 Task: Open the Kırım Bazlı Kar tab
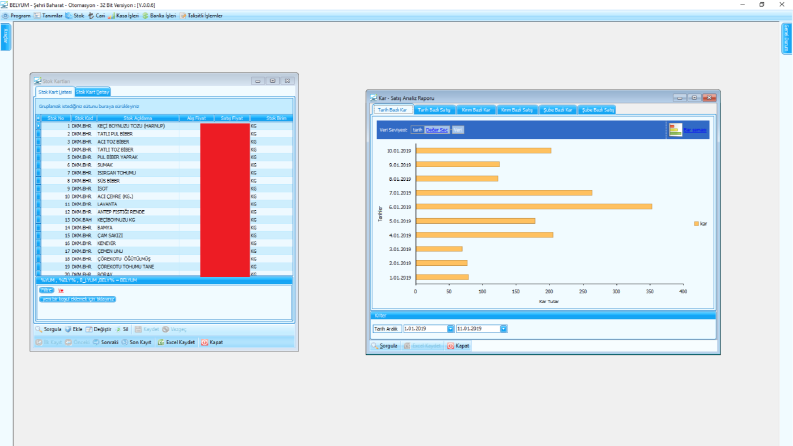coord(475,110)
